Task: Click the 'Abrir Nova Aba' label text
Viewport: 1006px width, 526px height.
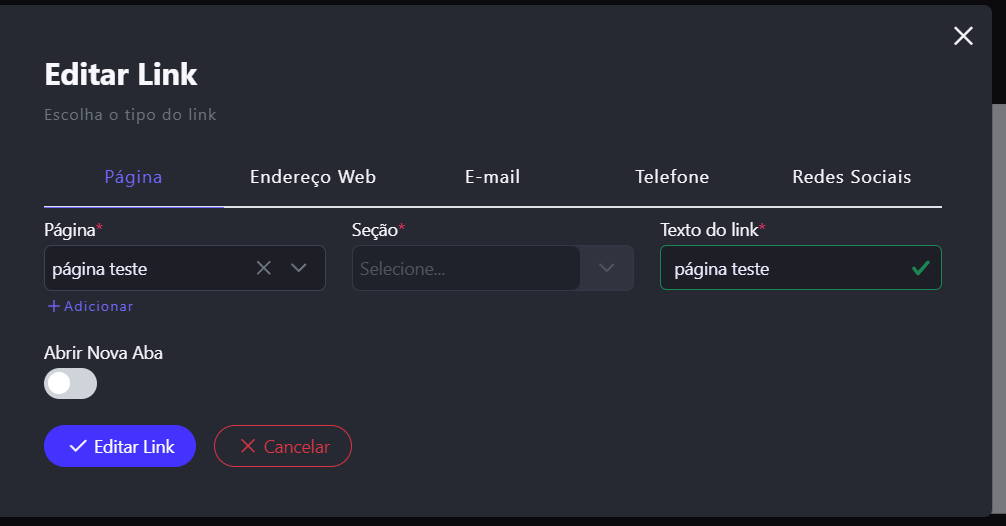Action: (x=103, y=353)
